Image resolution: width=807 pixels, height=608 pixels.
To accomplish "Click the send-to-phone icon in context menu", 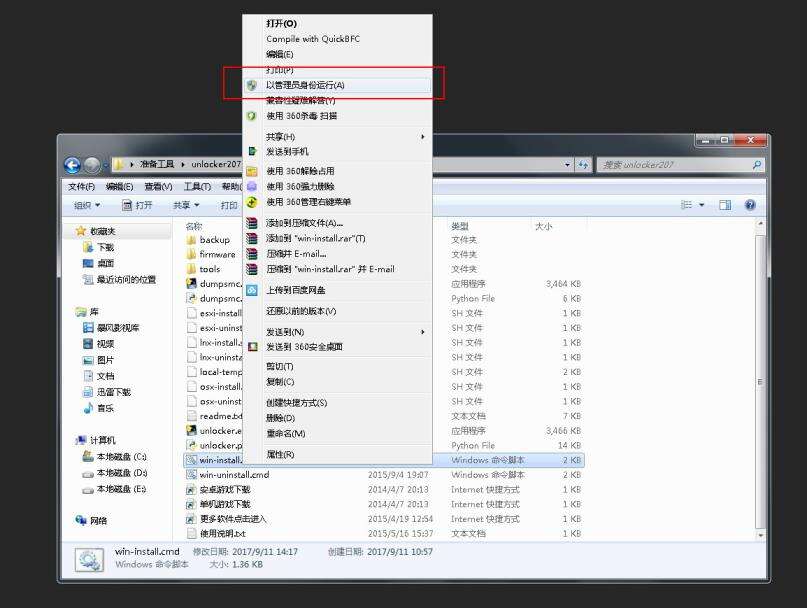I will click(252, 151).
